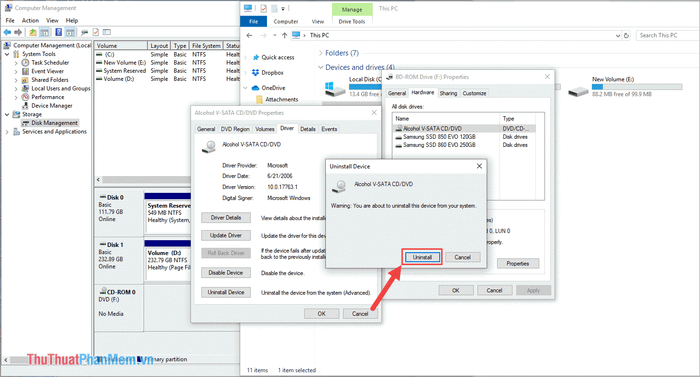The image size is (700, 377).
Task: Click the Up one level folder icon
Action: (x=33, y=32)
